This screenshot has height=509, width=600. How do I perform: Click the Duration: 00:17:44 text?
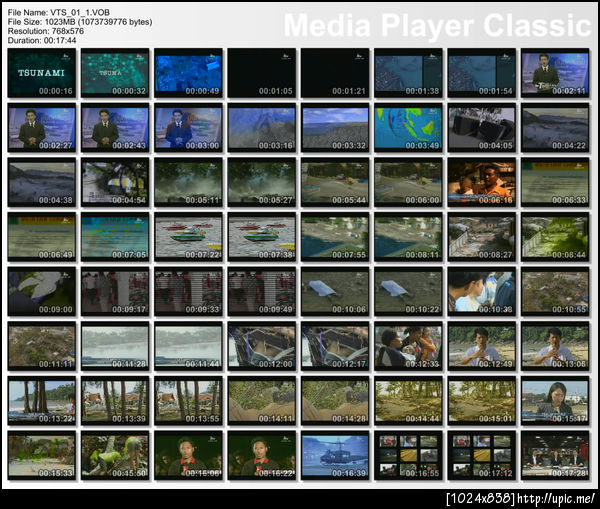(x=42, y=41)
